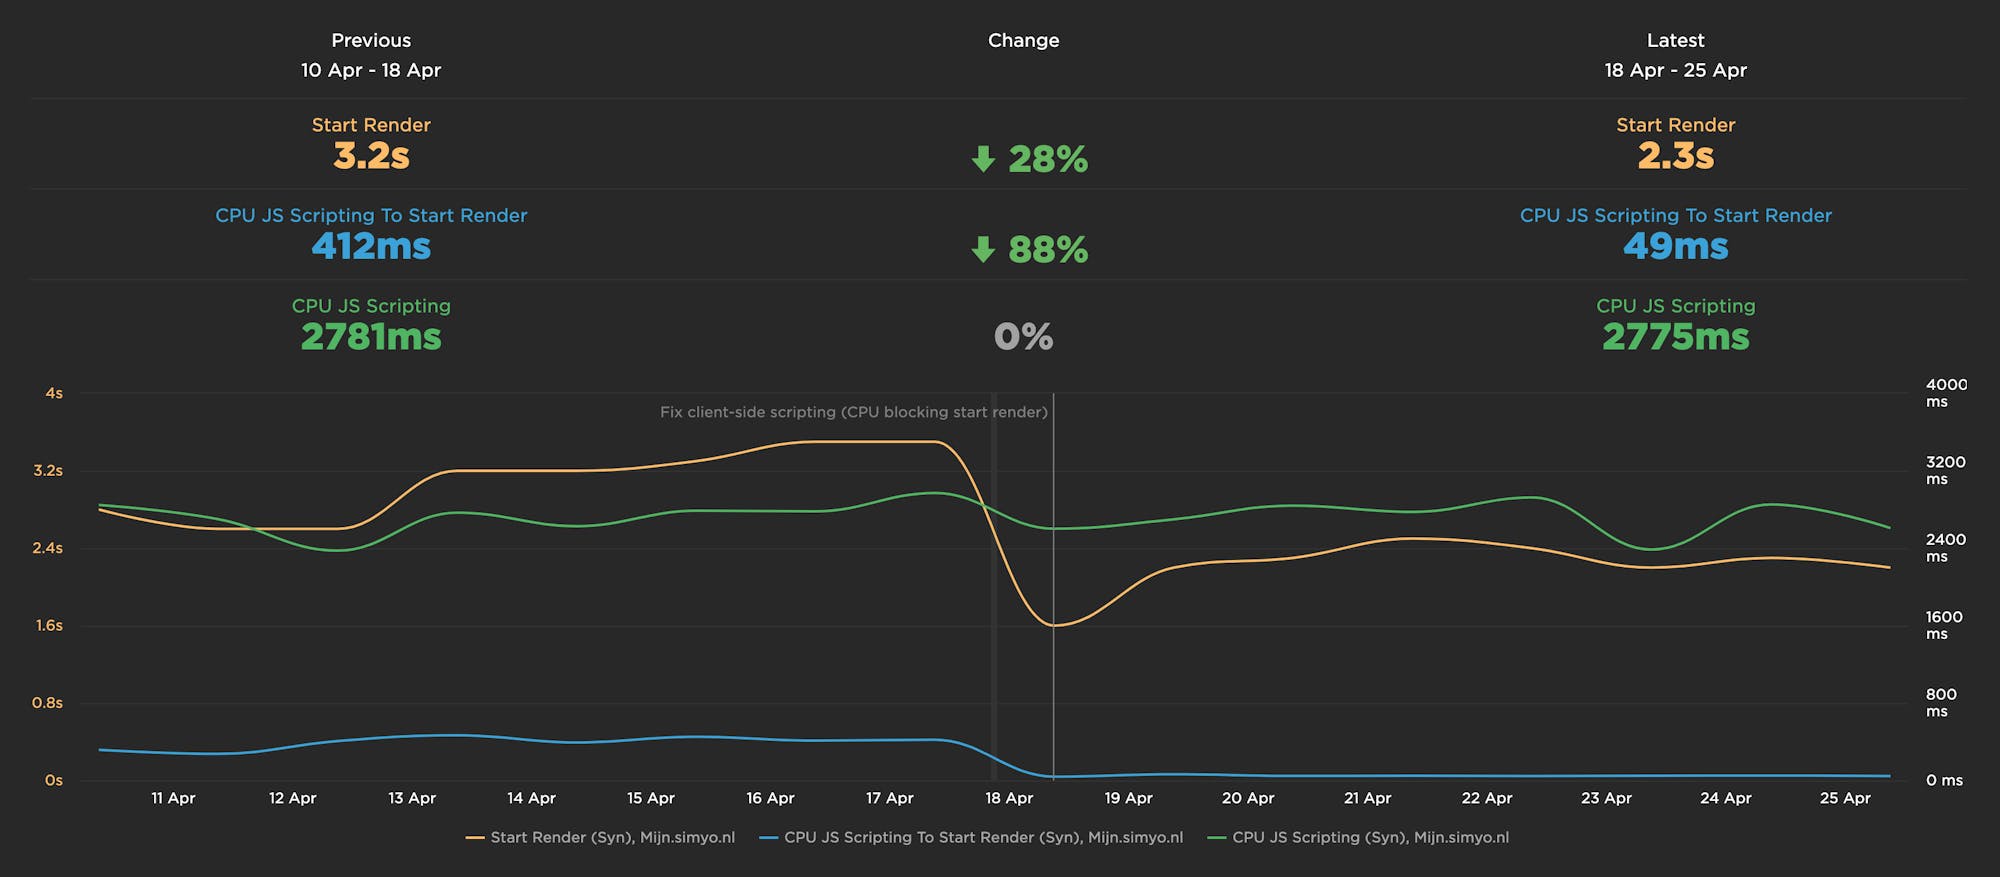
Task: Hide the CPU JS Scripting To Start Render legend series
Action: pos(983,838)
